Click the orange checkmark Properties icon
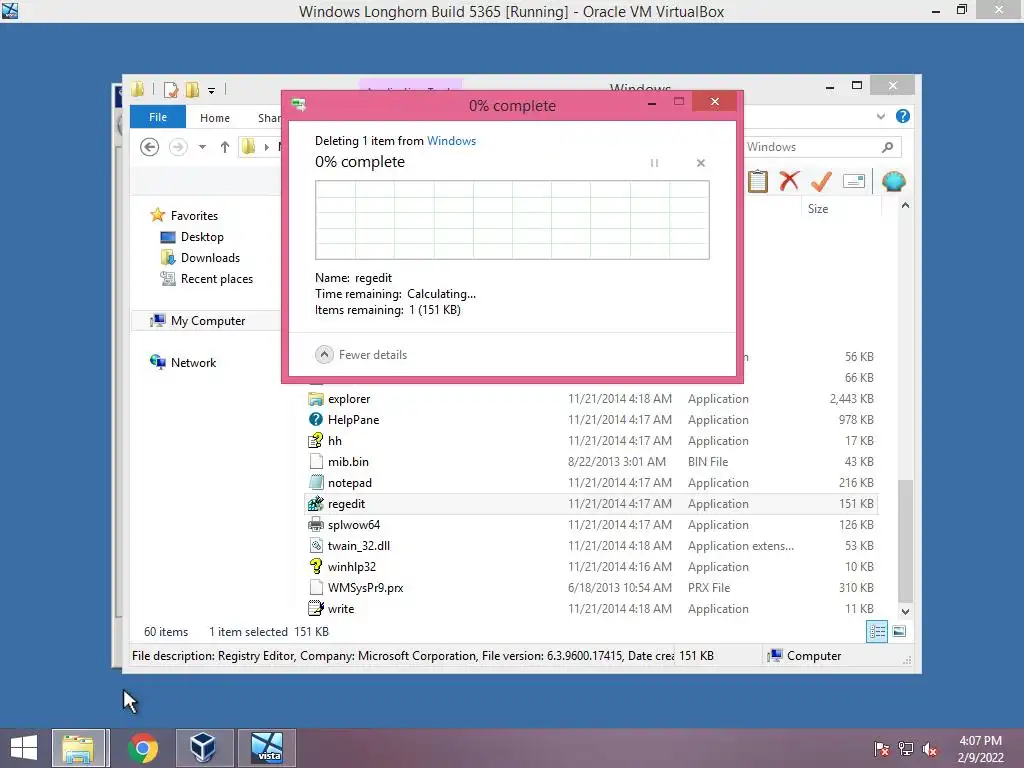The width and height of the screenshot is (1024, 768). [x=821, y=181]
